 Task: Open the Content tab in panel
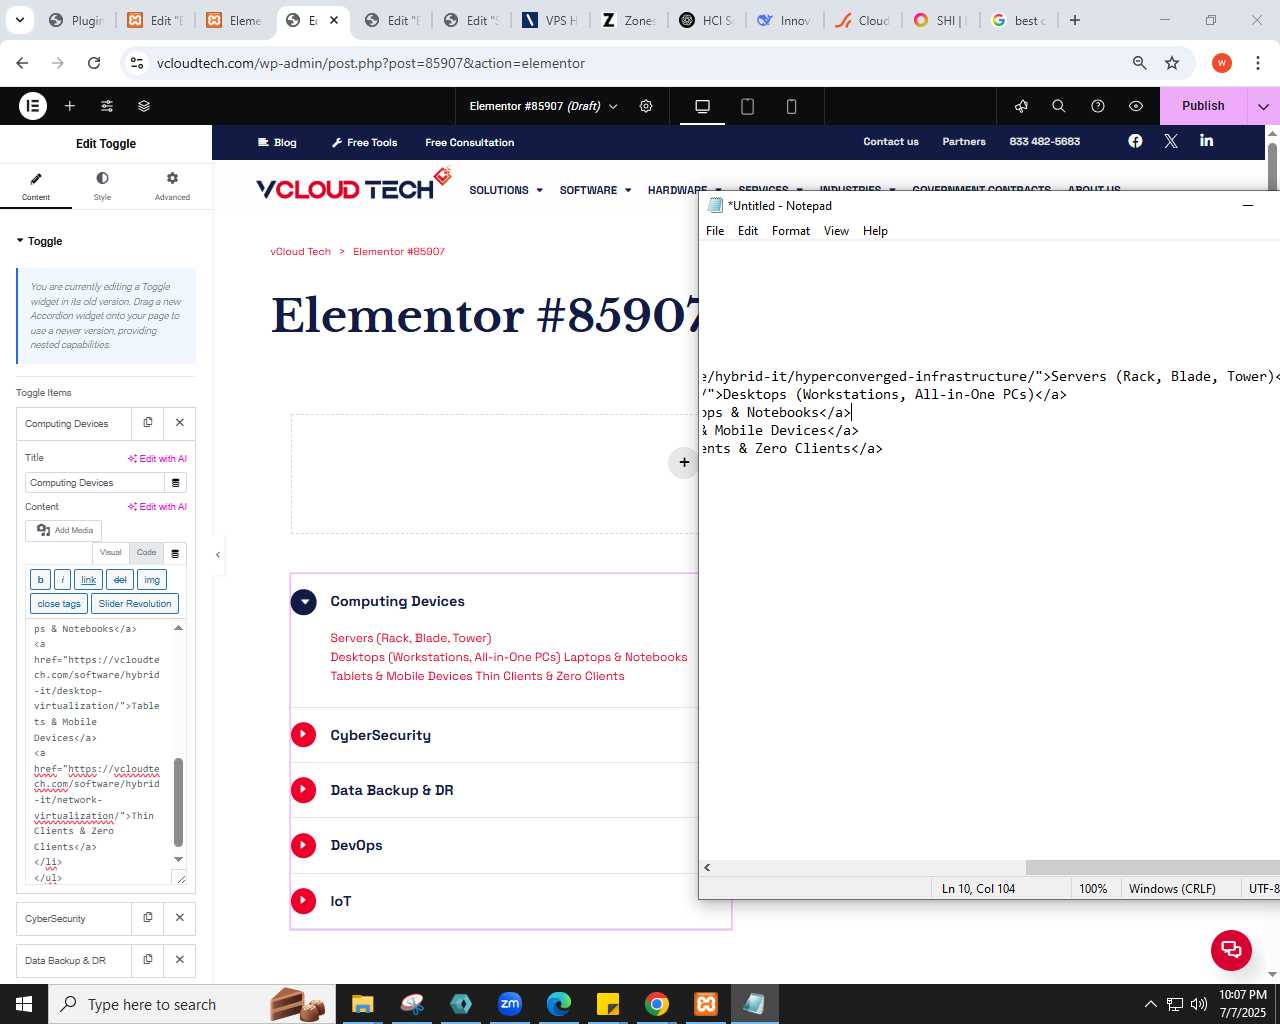pyautogui.click(x=36, y=186)
